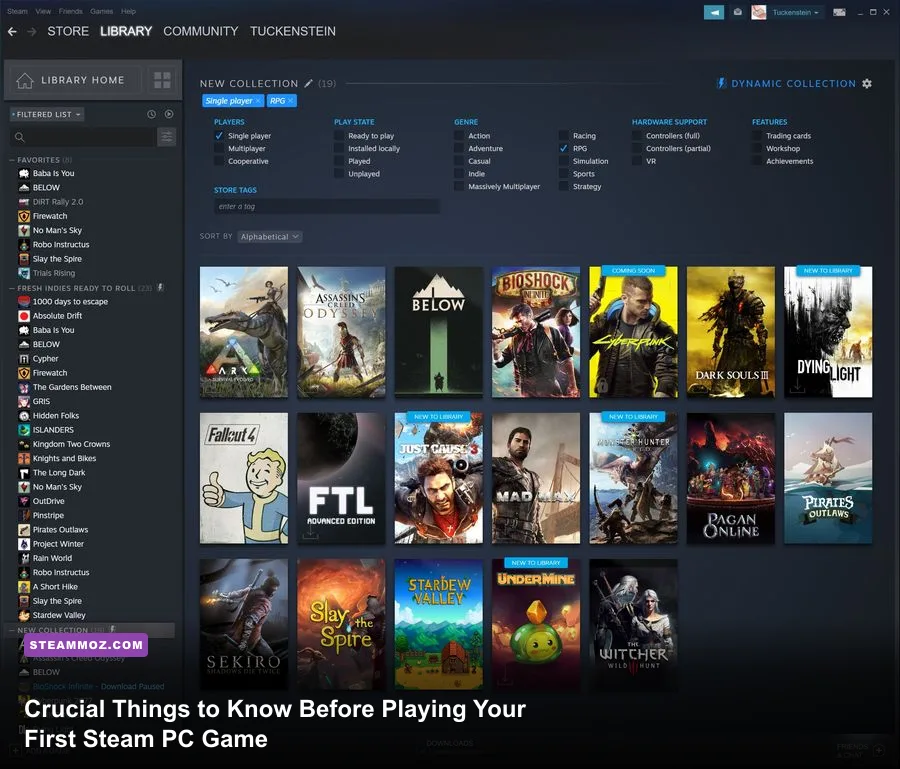Go to the Community tab
Screen dimensions: 900x769
(x=200, y=32)
